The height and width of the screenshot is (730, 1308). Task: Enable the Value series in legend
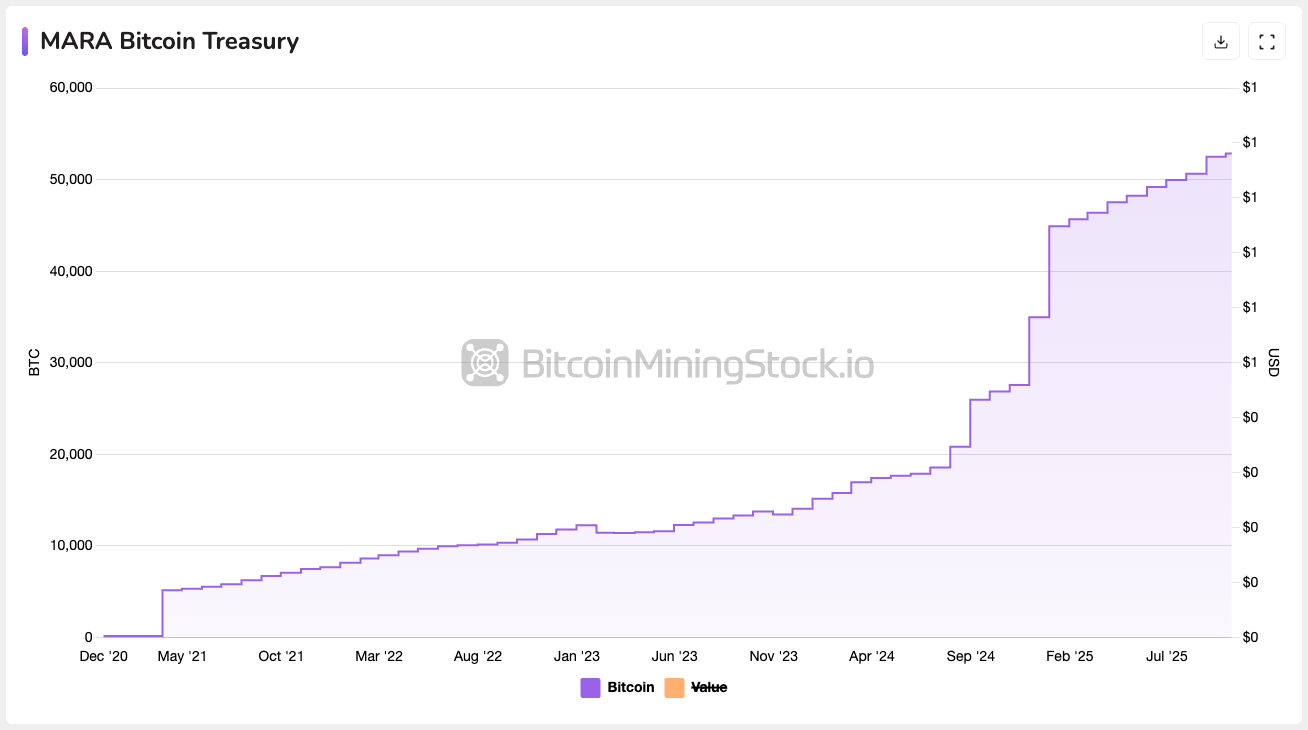709,688
